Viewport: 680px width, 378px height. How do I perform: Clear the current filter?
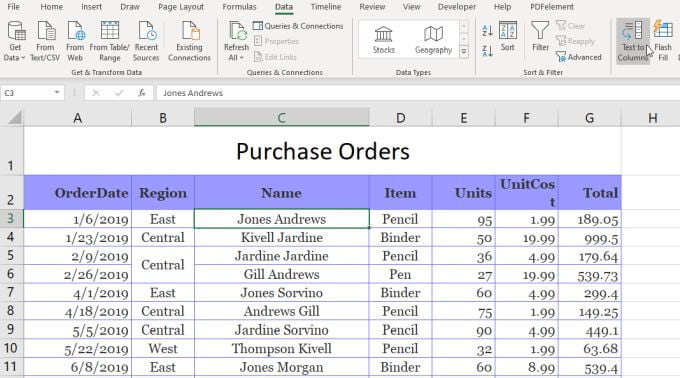pyautogui.click(x=571, y=26)
